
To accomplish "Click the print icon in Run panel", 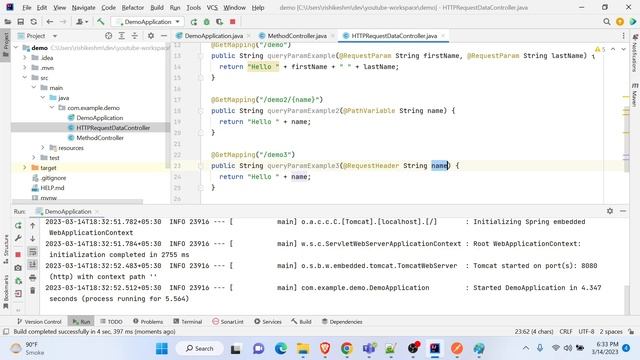I will point(33,278).
